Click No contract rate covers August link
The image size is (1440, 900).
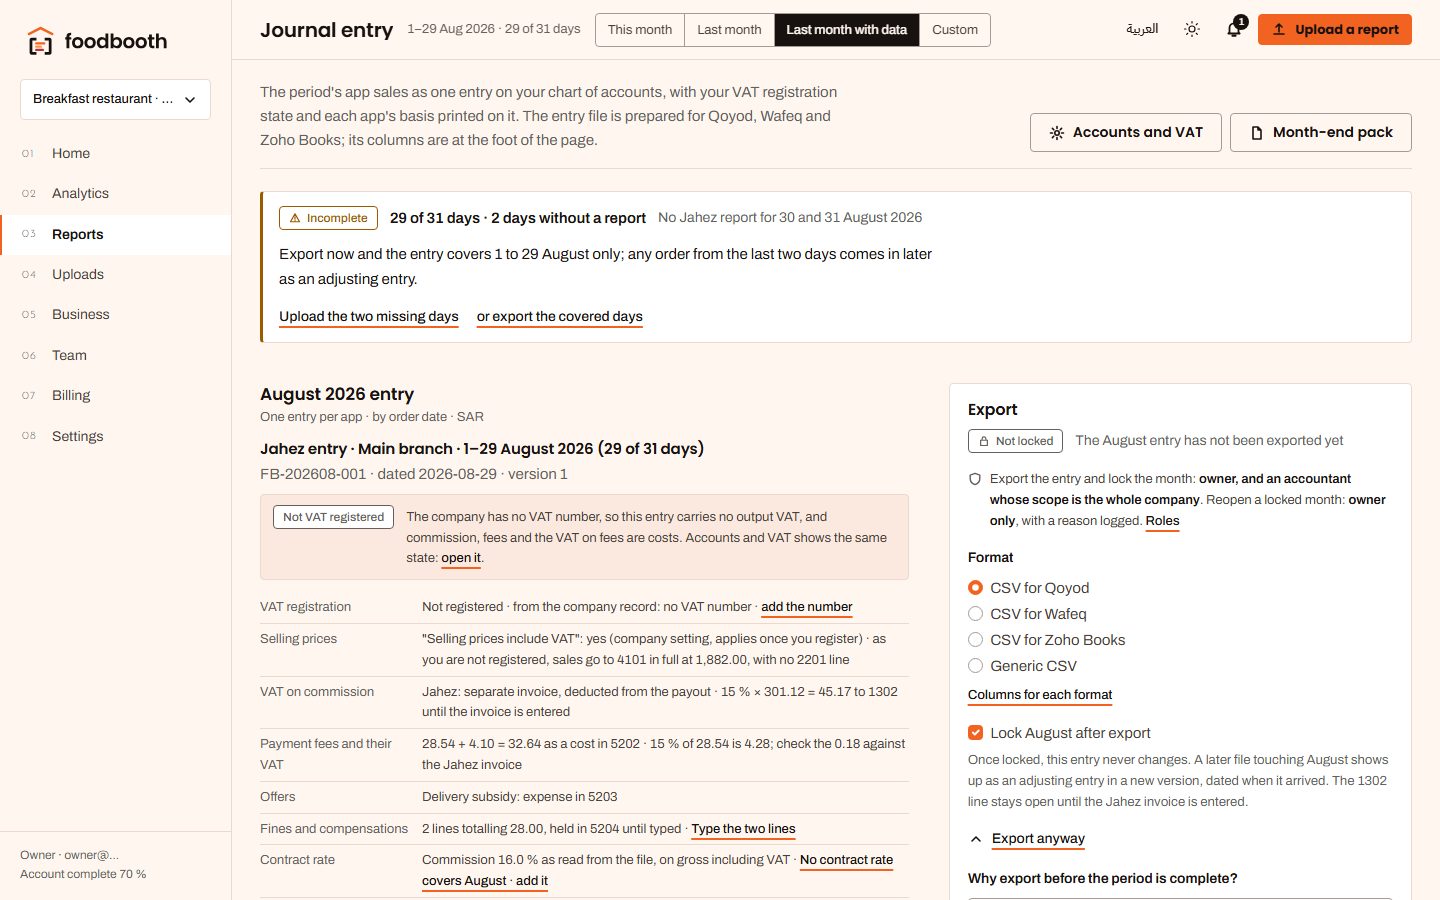(846, 860)
